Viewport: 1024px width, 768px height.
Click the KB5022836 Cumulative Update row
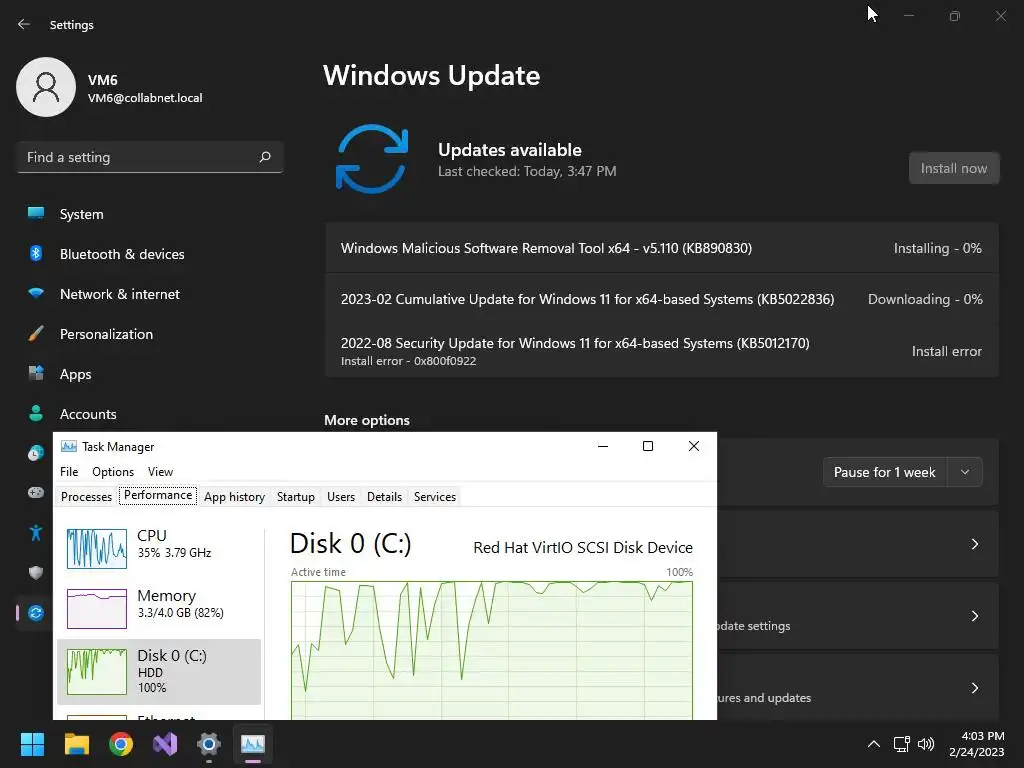tap(662, 299)
